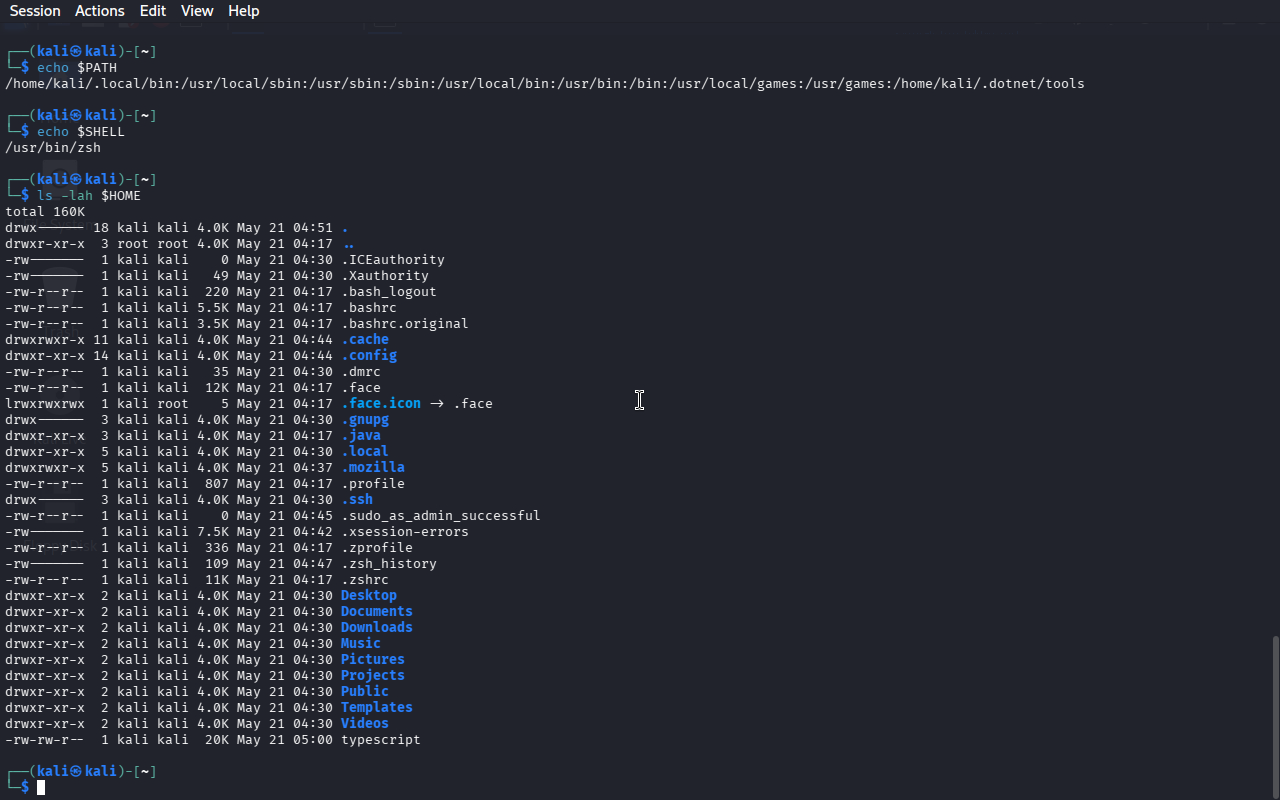Open the Help menu
Image resolution: width=1280 pixels, height=800 pixels.
(244, 11)
